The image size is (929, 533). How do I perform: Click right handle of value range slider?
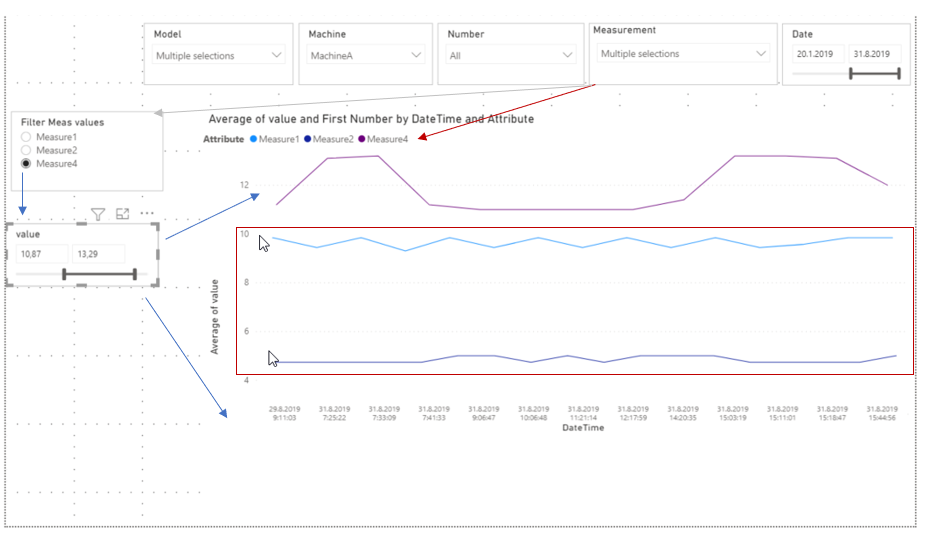pyautogui.click(x=135, y=274)
